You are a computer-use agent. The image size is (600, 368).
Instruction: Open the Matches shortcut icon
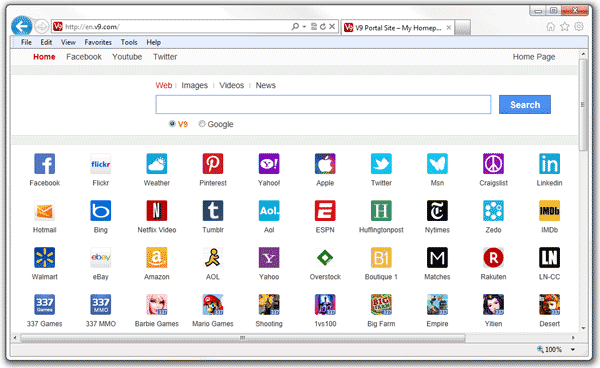coord(437,257)
